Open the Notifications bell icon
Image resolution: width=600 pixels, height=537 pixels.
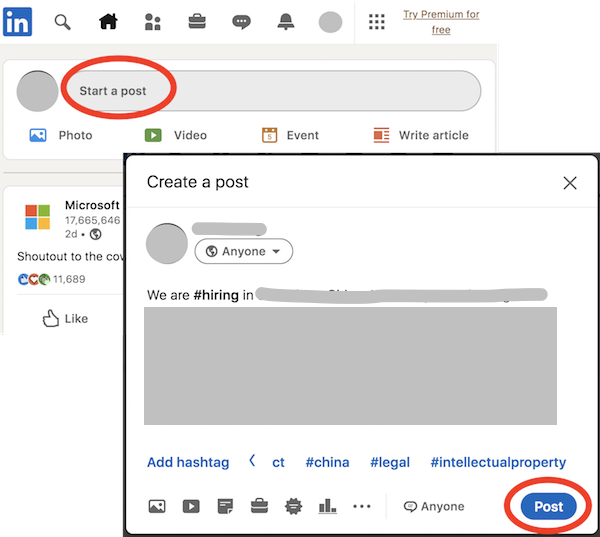(286, 21)
